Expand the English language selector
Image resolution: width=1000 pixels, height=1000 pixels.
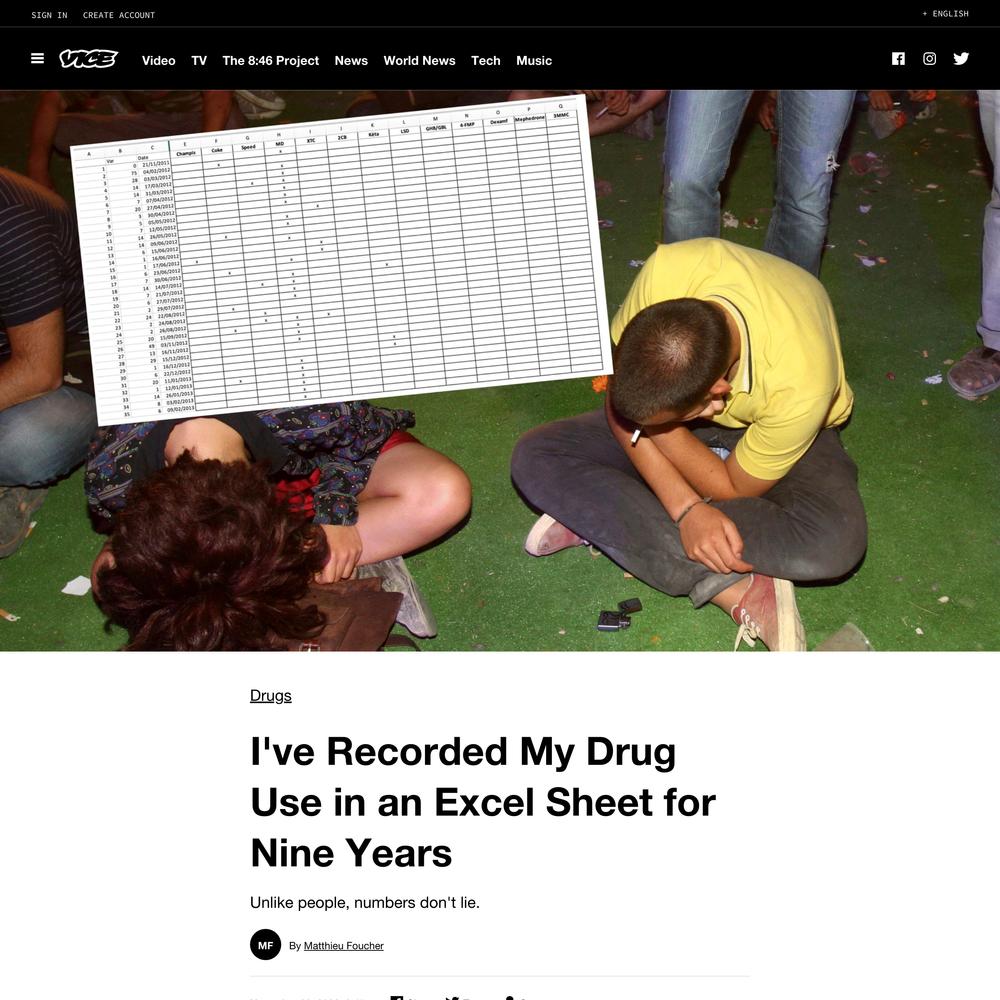[x=945, y=14]
